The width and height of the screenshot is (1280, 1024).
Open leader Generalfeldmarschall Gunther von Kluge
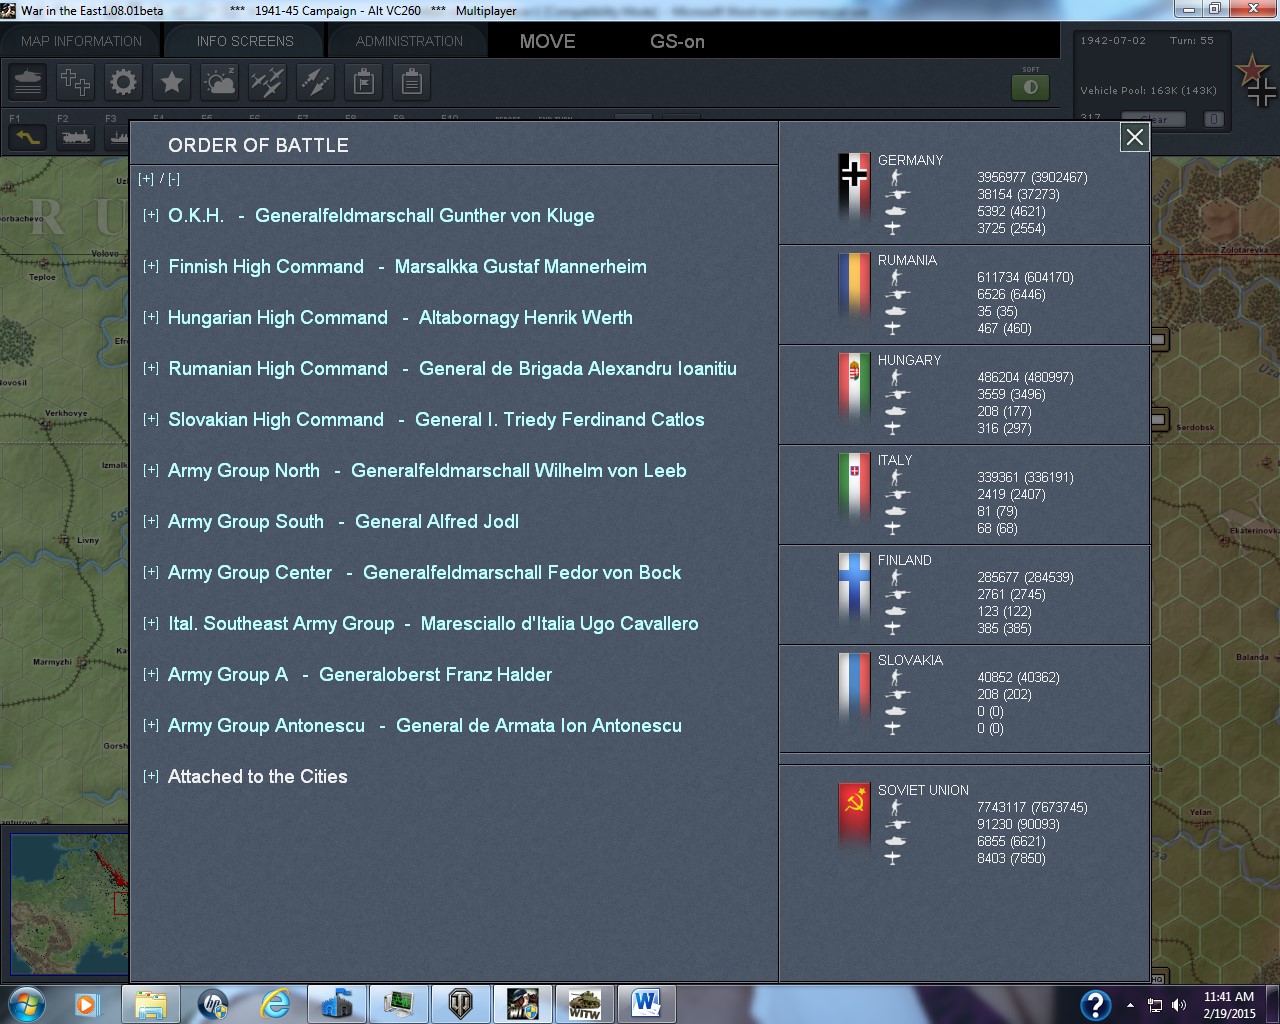click(x=425, y=215)
